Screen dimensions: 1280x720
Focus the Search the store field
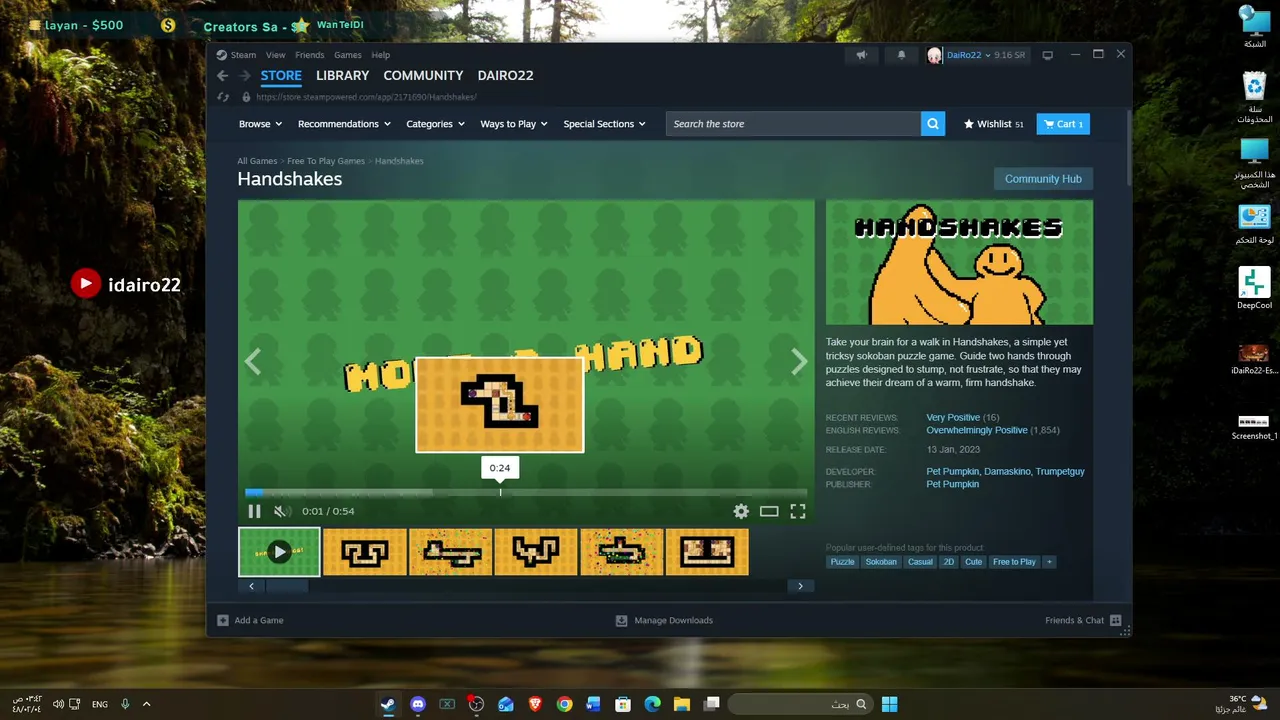pyautogui.click(x=794, y=124)
